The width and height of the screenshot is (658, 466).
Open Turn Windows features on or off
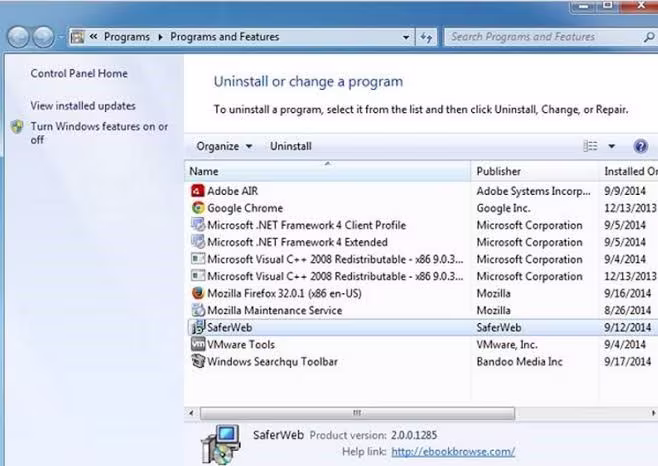click(99, 133)
